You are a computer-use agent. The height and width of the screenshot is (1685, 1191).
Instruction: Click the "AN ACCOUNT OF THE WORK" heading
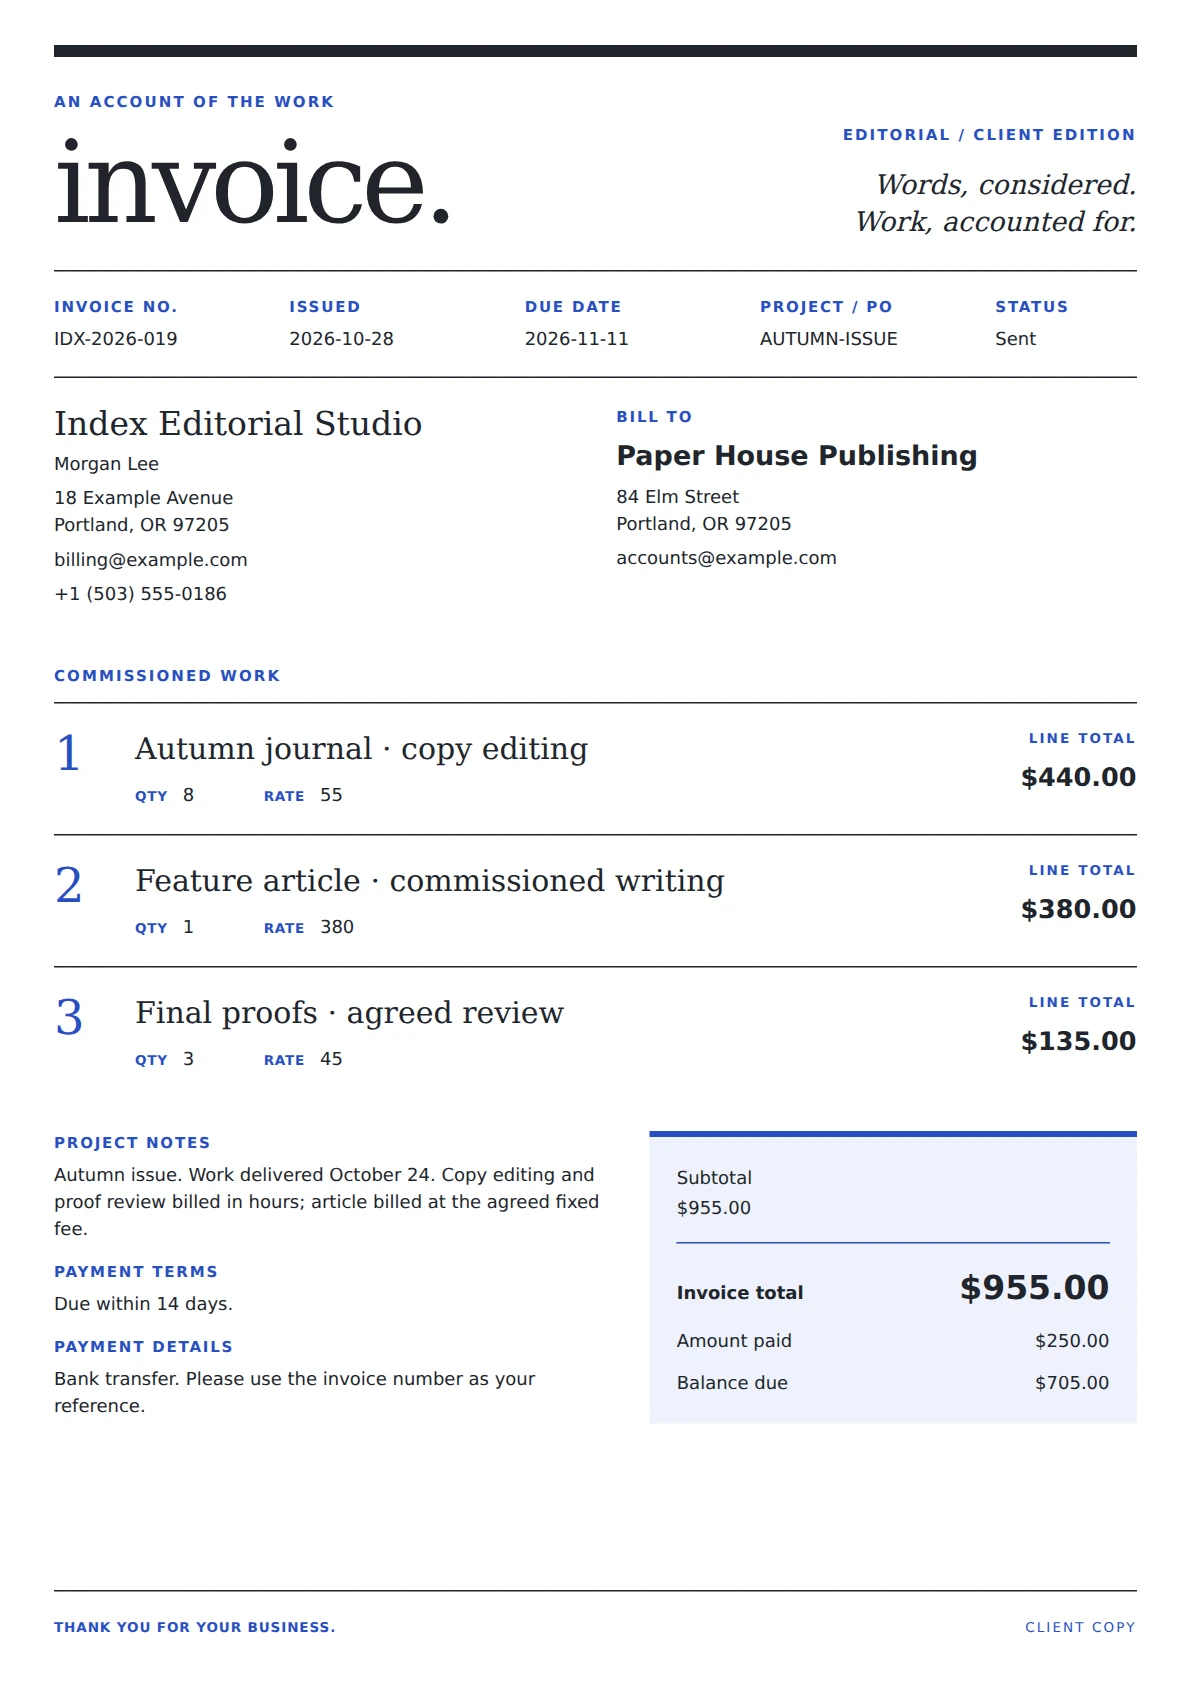point(194,102)
